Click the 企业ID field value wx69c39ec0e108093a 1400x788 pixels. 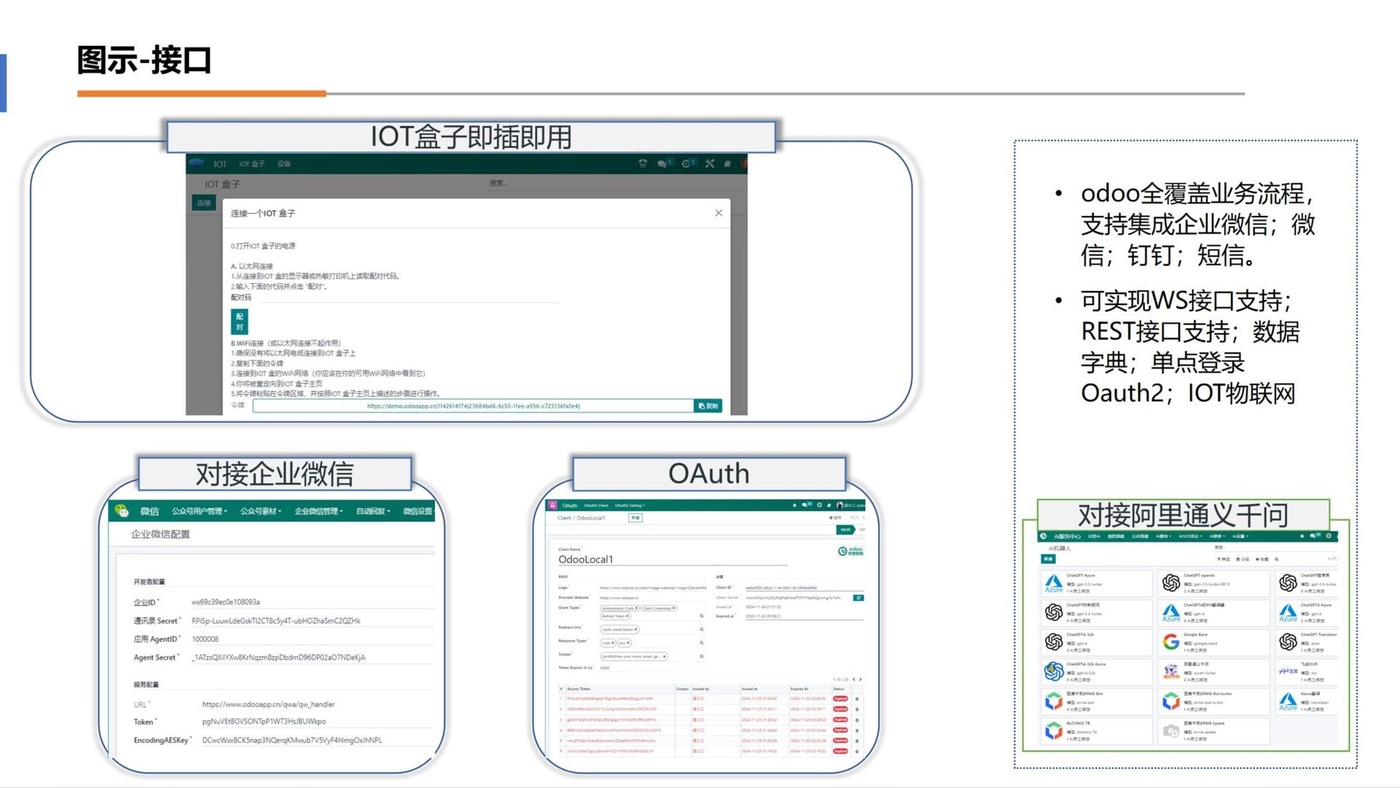(x=226, y=602)
